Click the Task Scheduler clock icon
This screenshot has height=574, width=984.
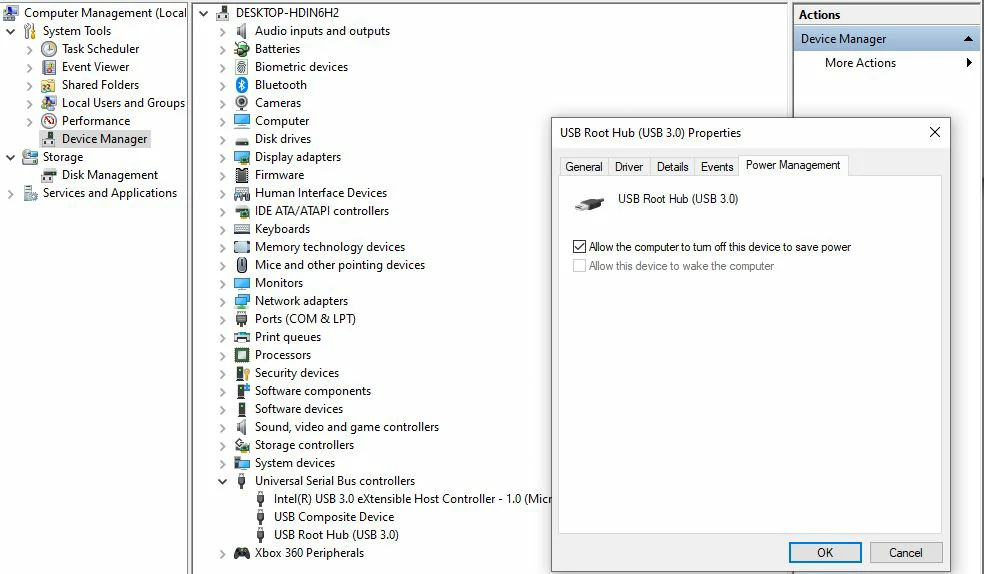pos(49,49)
